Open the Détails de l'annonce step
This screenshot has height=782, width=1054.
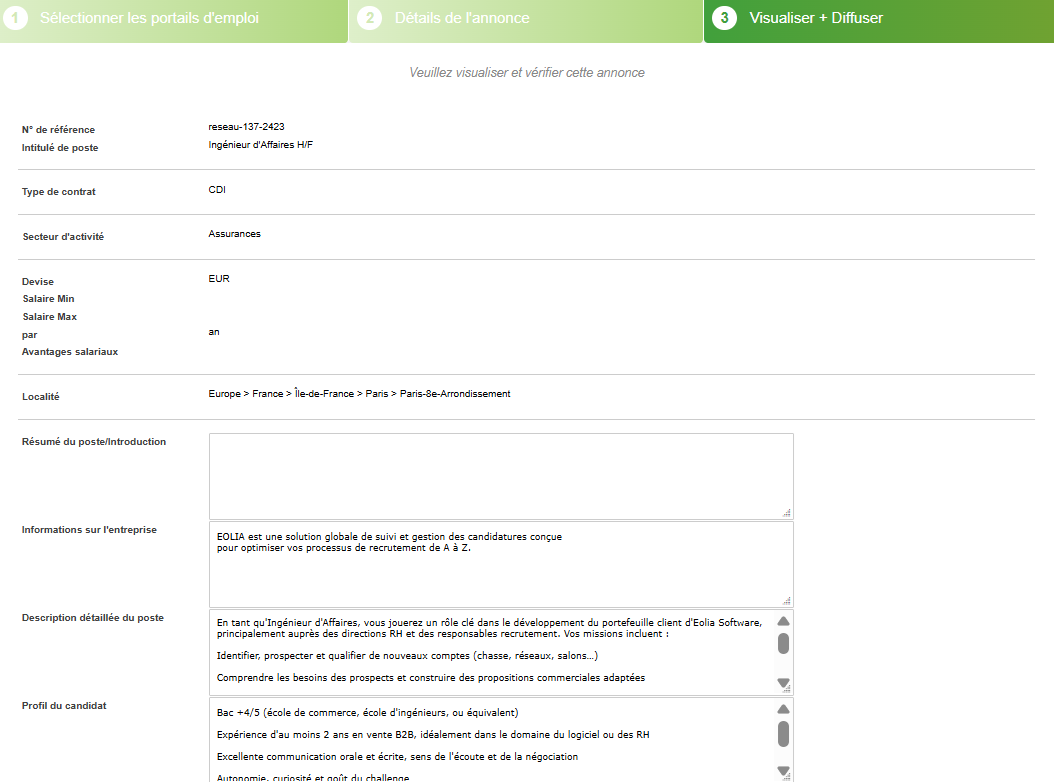coord(462,18)
